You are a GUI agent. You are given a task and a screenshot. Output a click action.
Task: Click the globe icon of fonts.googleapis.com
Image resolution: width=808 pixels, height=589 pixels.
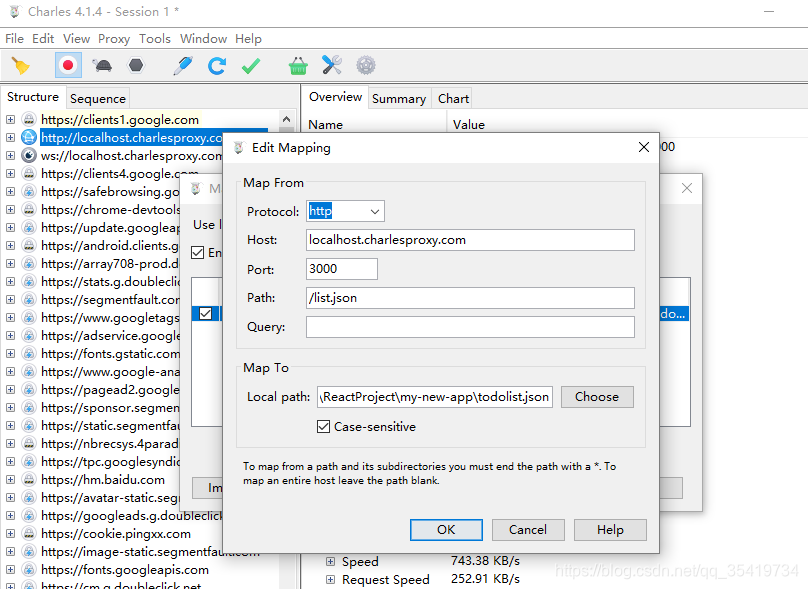pyautogui.click(x=29, y=570)
